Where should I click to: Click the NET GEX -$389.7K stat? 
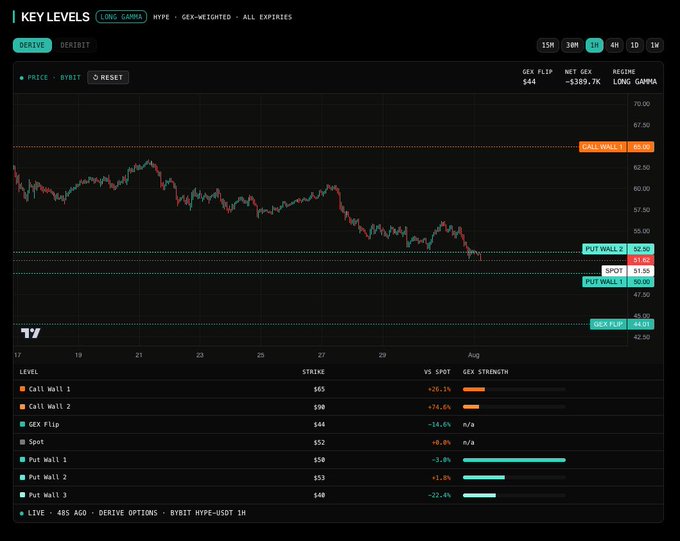pos(582,77)
